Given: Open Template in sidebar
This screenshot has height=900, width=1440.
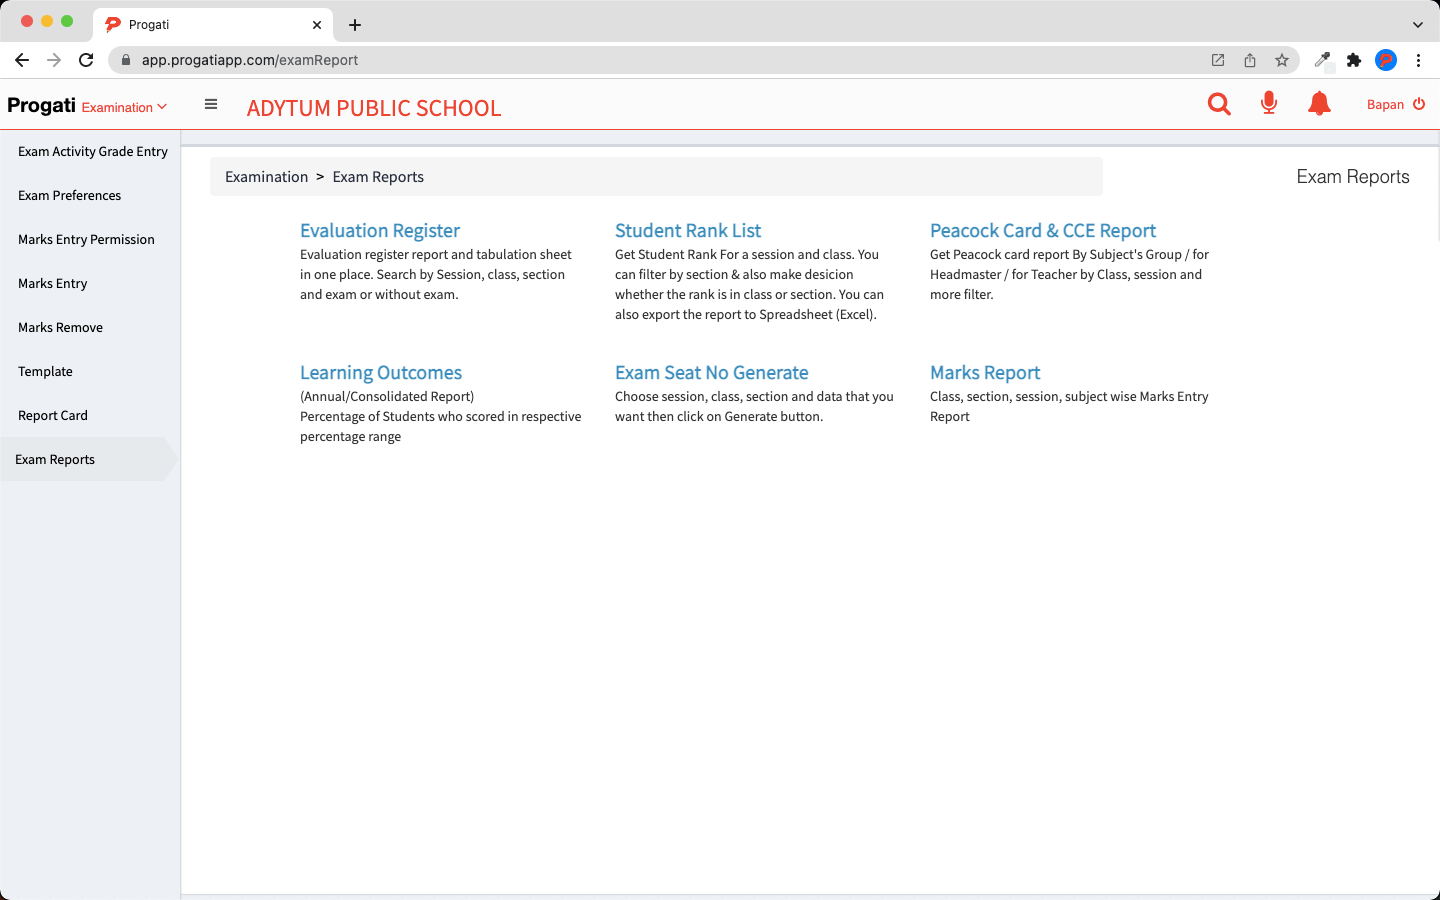Looking at the screenshot, I should click(46, 372).
